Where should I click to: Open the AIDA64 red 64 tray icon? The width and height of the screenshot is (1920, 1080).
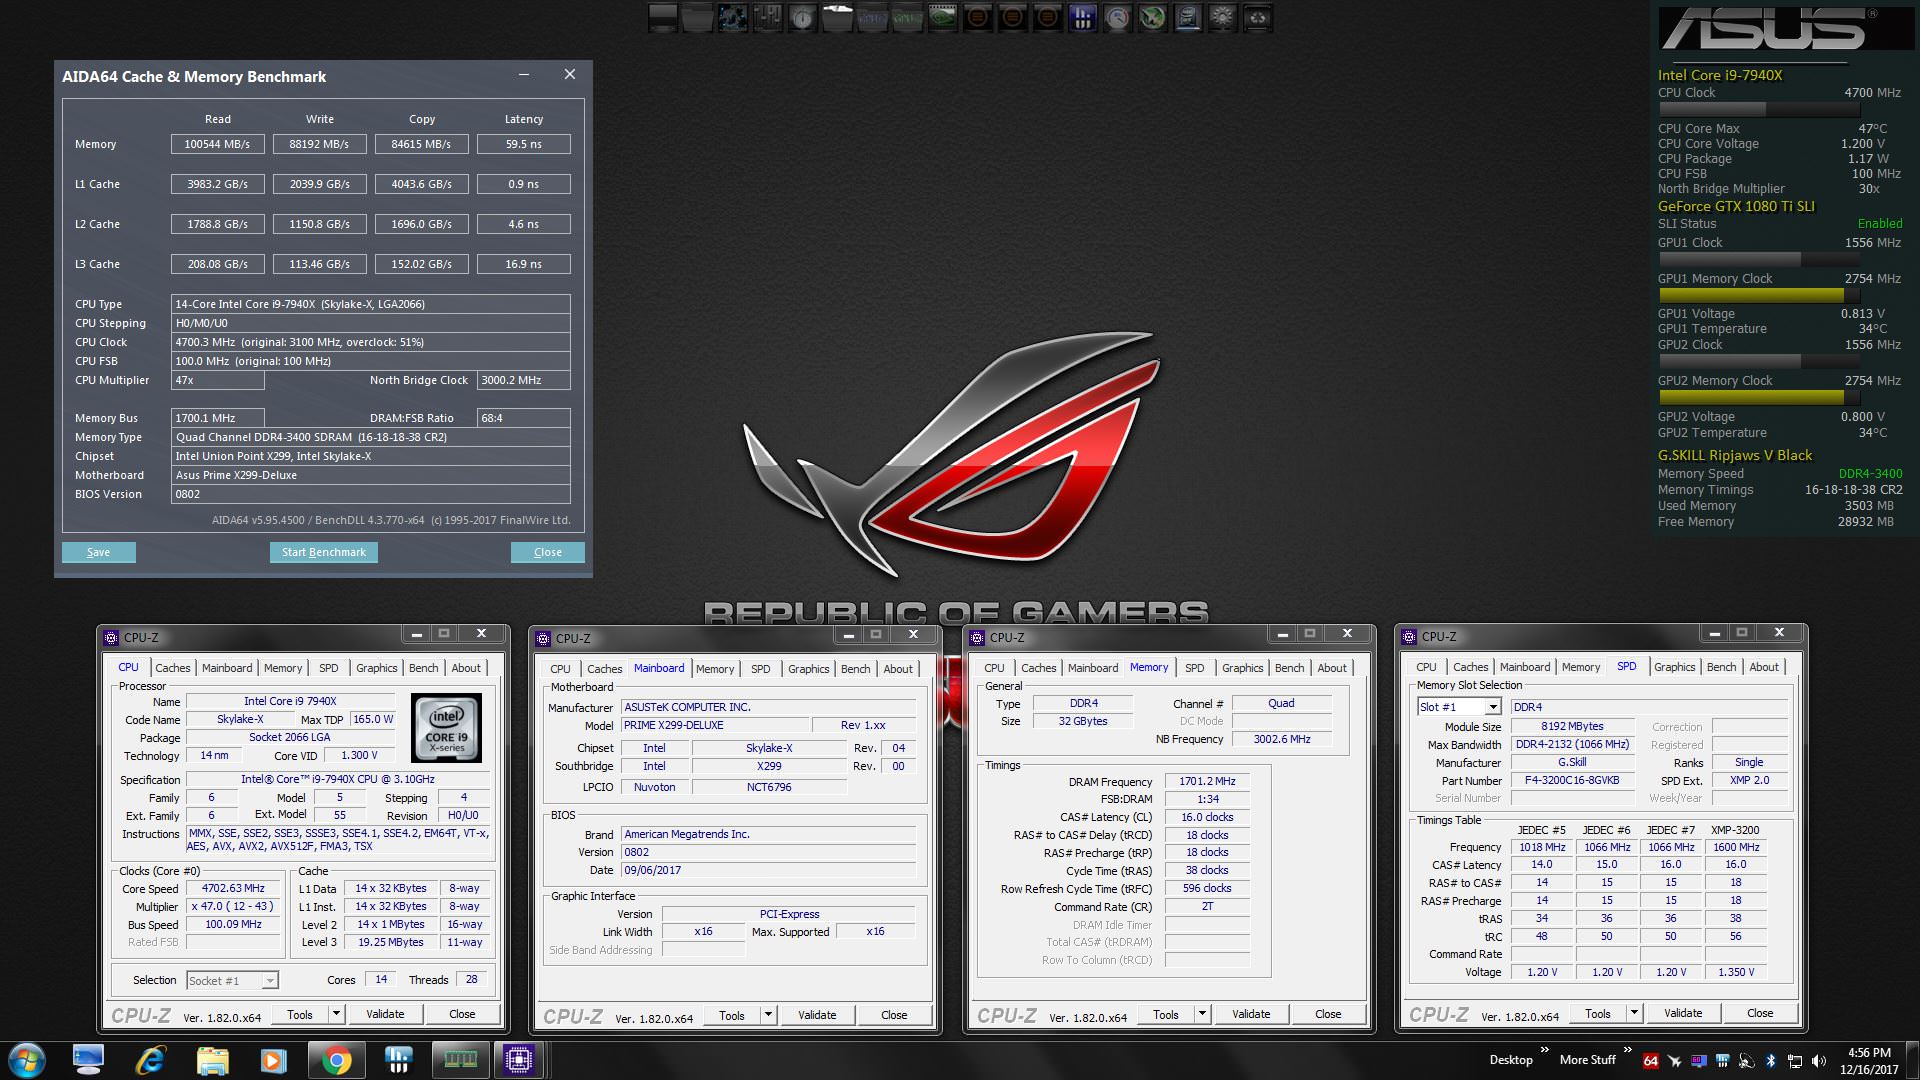(1650, 1061)
